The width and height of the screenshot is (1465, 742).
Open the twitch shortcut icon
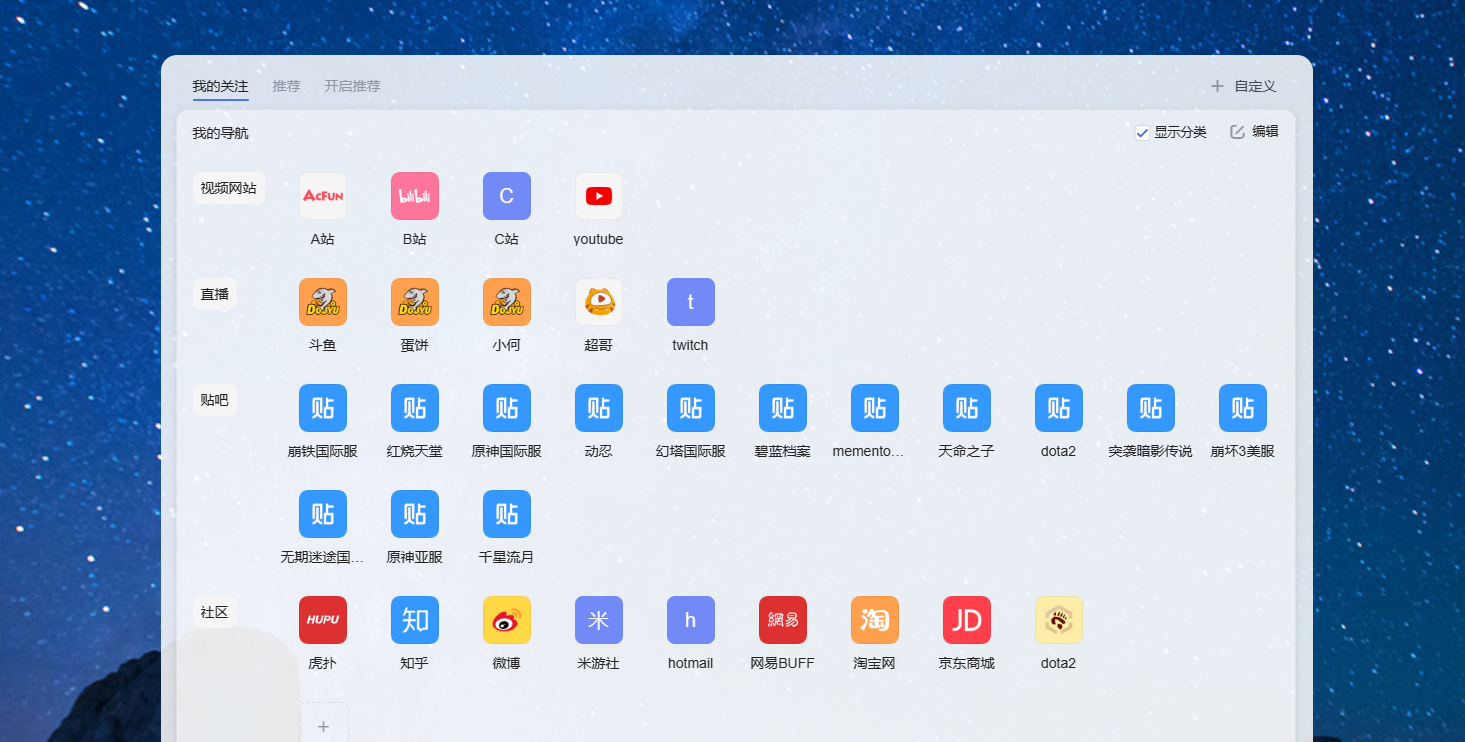691,302
